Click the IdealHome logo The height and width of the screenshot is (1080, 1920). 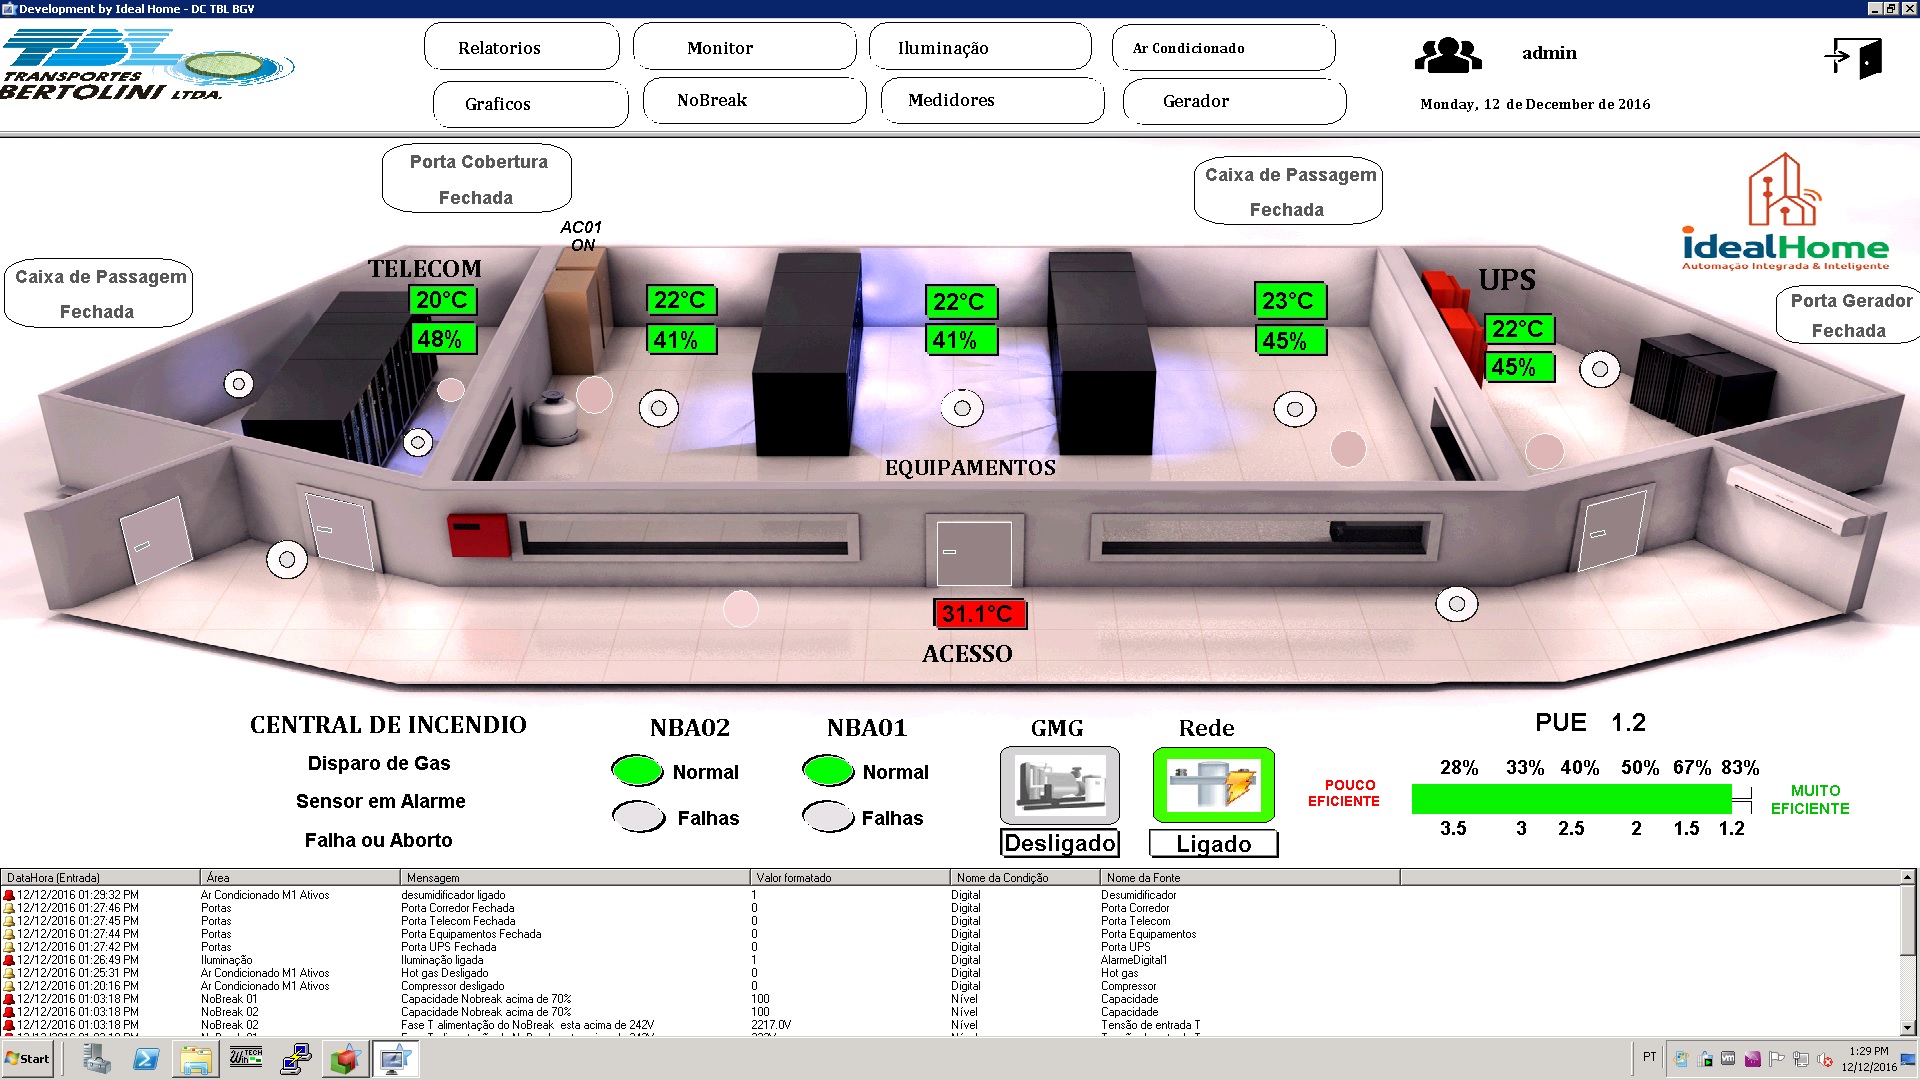coord(1785,212)
